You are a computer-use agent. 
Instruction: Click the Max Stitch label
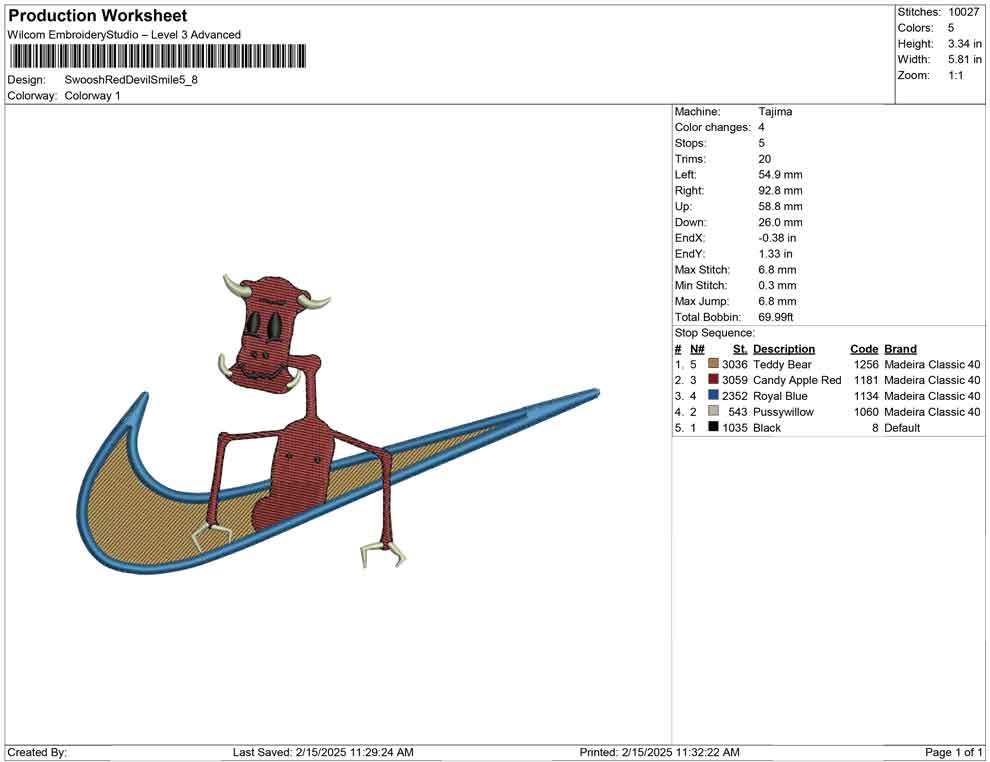[x=702, y=270]
